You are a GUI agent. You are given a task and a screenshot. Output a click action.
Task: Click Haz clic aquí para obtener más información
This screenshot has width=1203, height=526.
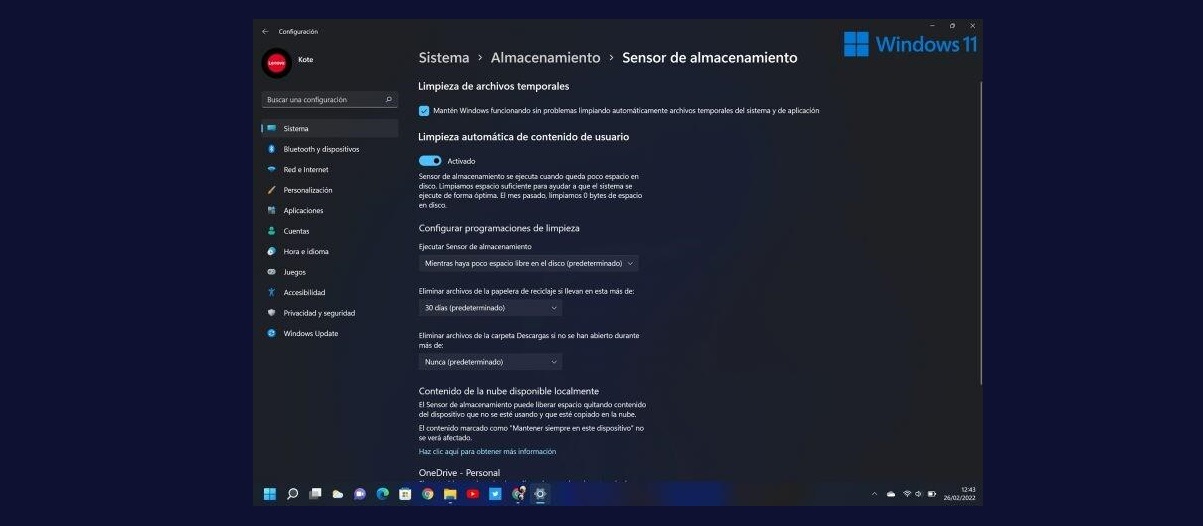[487, 452]
